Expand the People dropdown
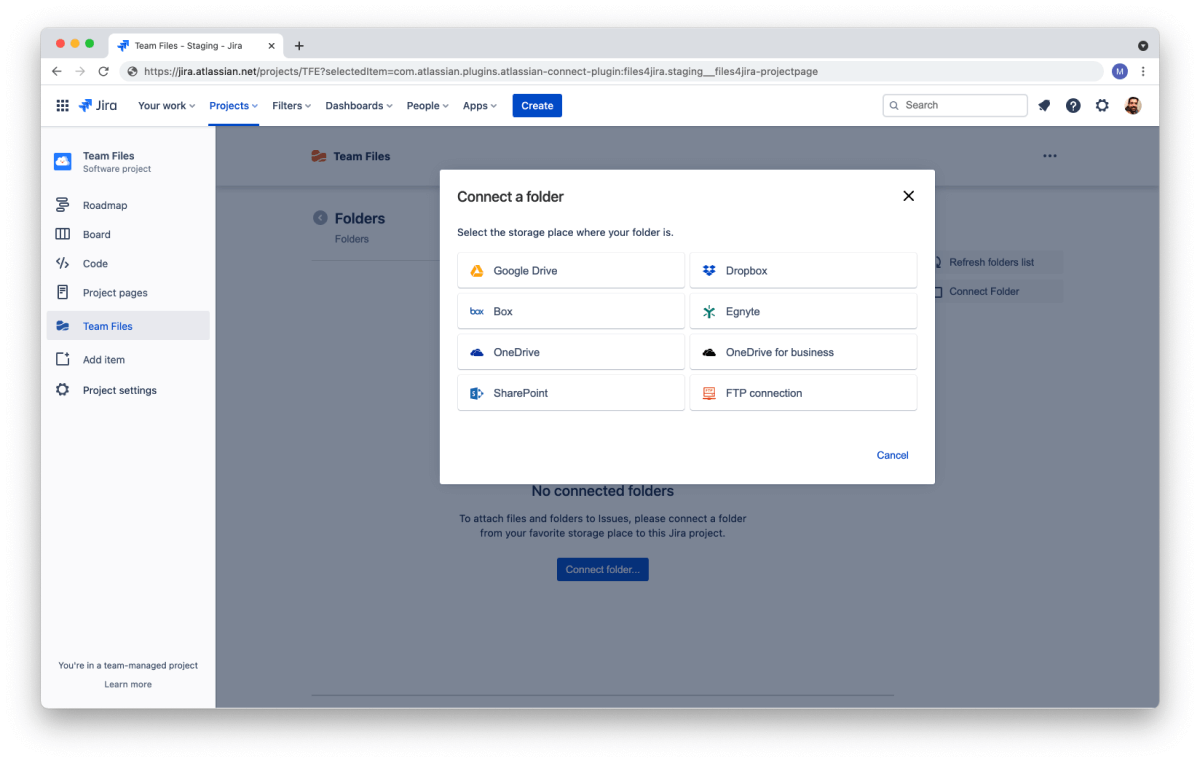The height and width of the screenshot is (762, 1200). (427, 106)
